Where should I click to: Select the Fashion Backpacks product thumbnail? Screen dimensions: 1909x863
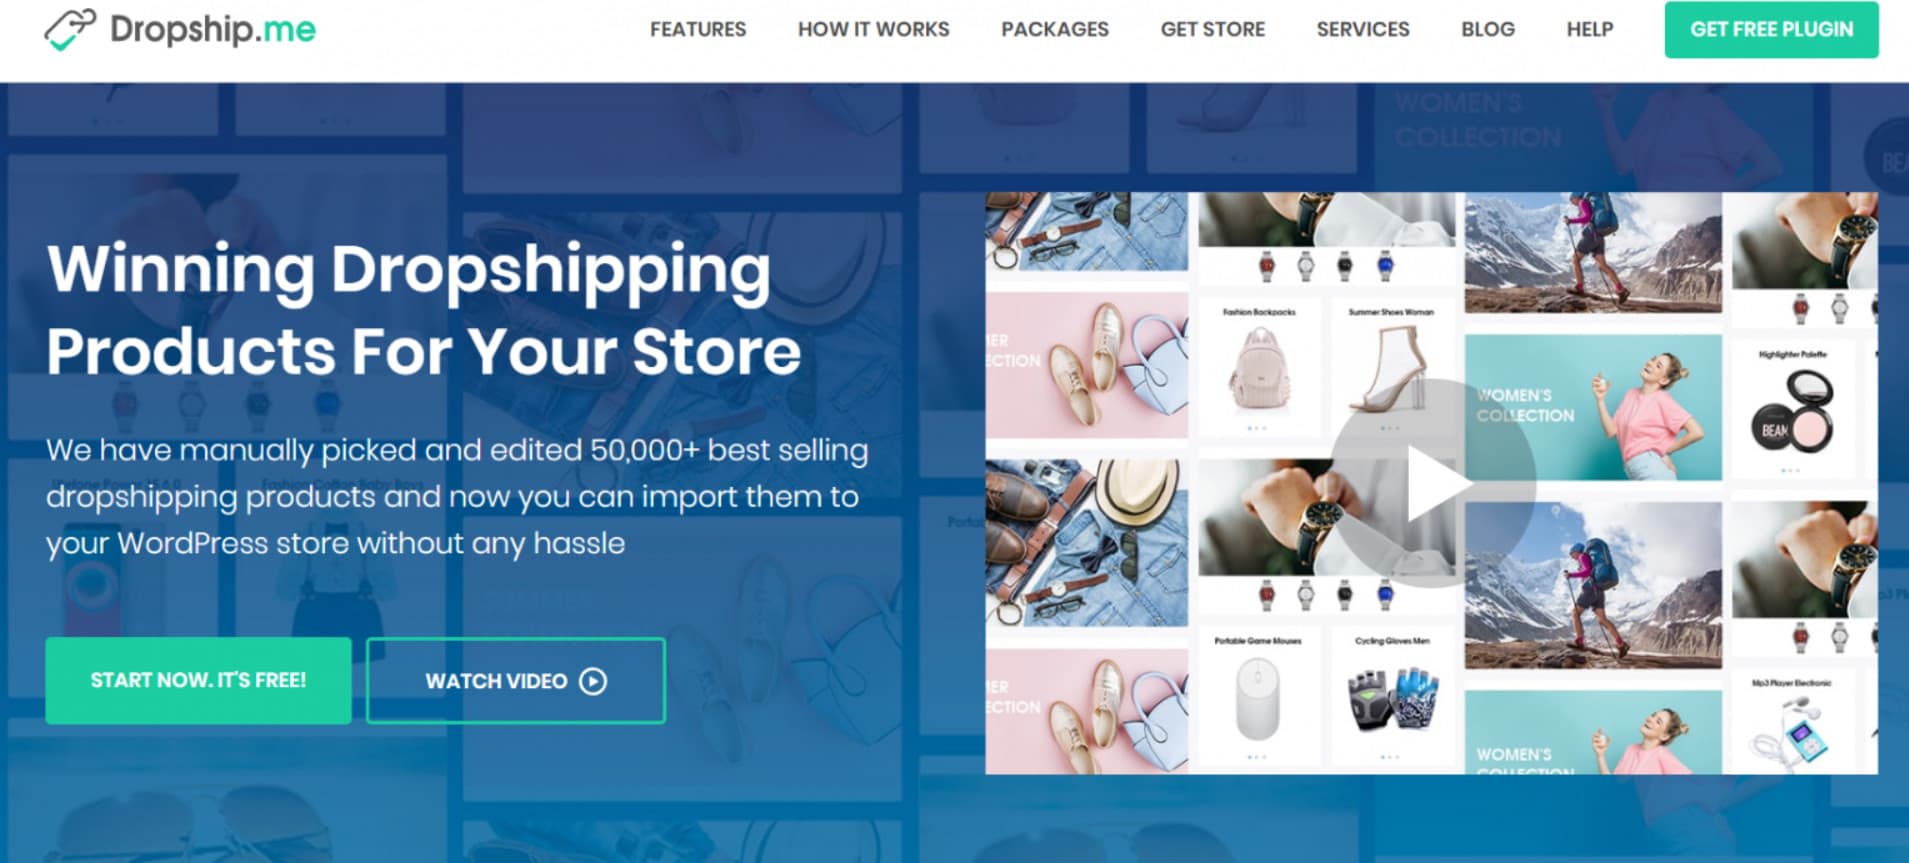[x=1259, y=367]
